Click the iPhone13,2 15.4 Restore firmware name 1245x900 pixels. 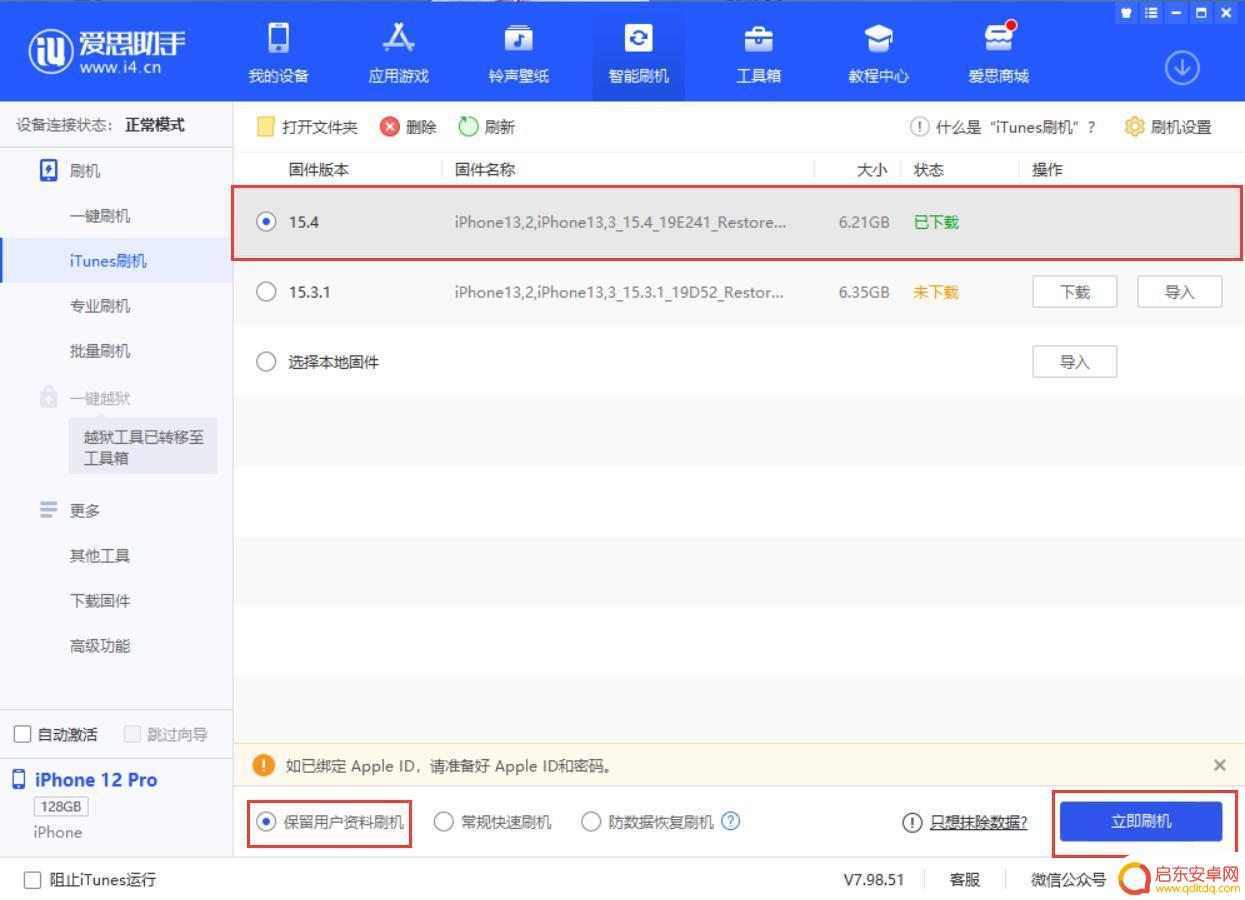tap(620, 222)
